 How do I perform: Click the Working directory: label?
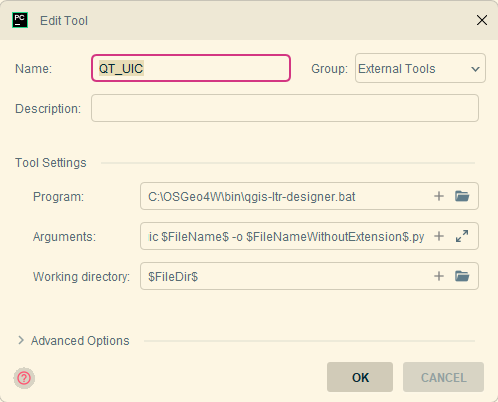pyautogui.click(x=81, y=277)
